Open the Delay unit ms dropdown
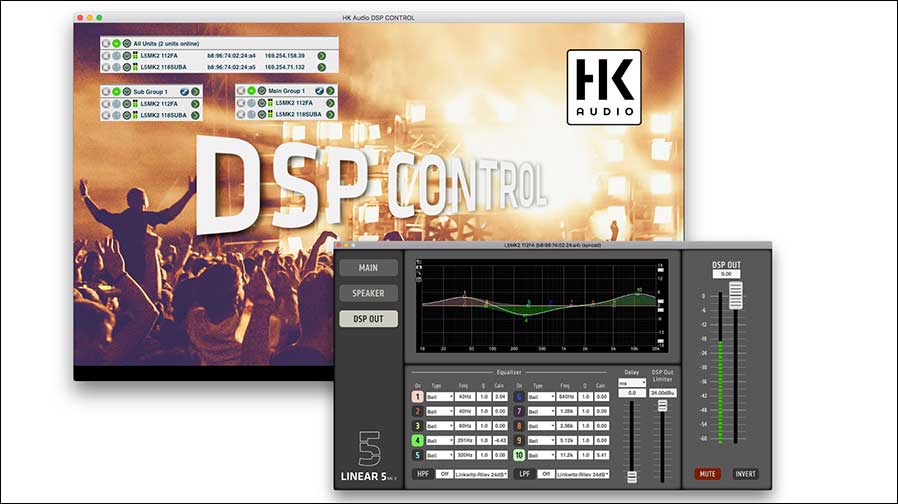 (632, 383)
